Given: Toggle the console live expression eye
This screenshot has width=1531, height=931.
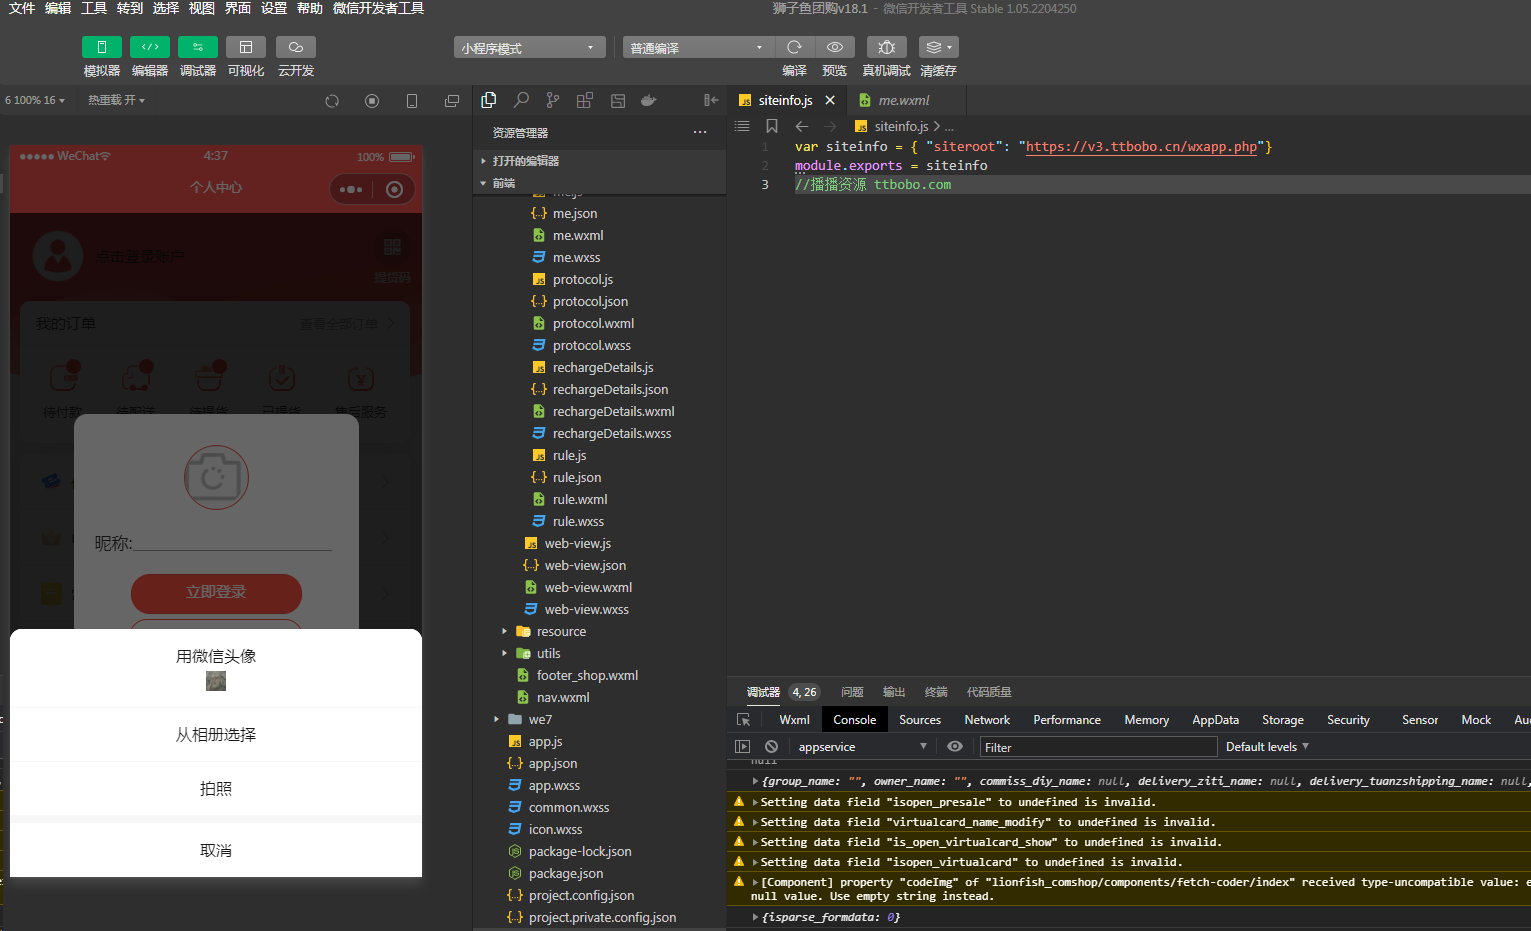Looking at the screenshot, I should pyautogui.click(x=955, y=747).
